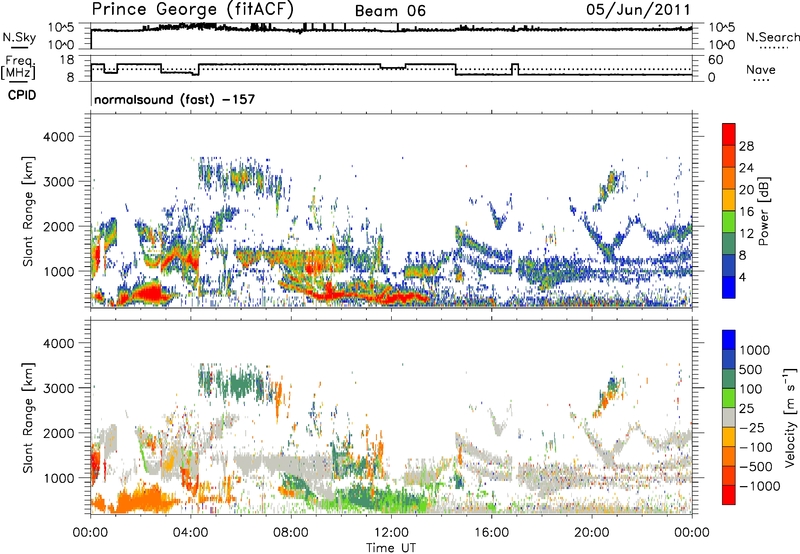Click the 'CPID' label
This screenshot has height=554, width=800.
(x=22, y=95)
